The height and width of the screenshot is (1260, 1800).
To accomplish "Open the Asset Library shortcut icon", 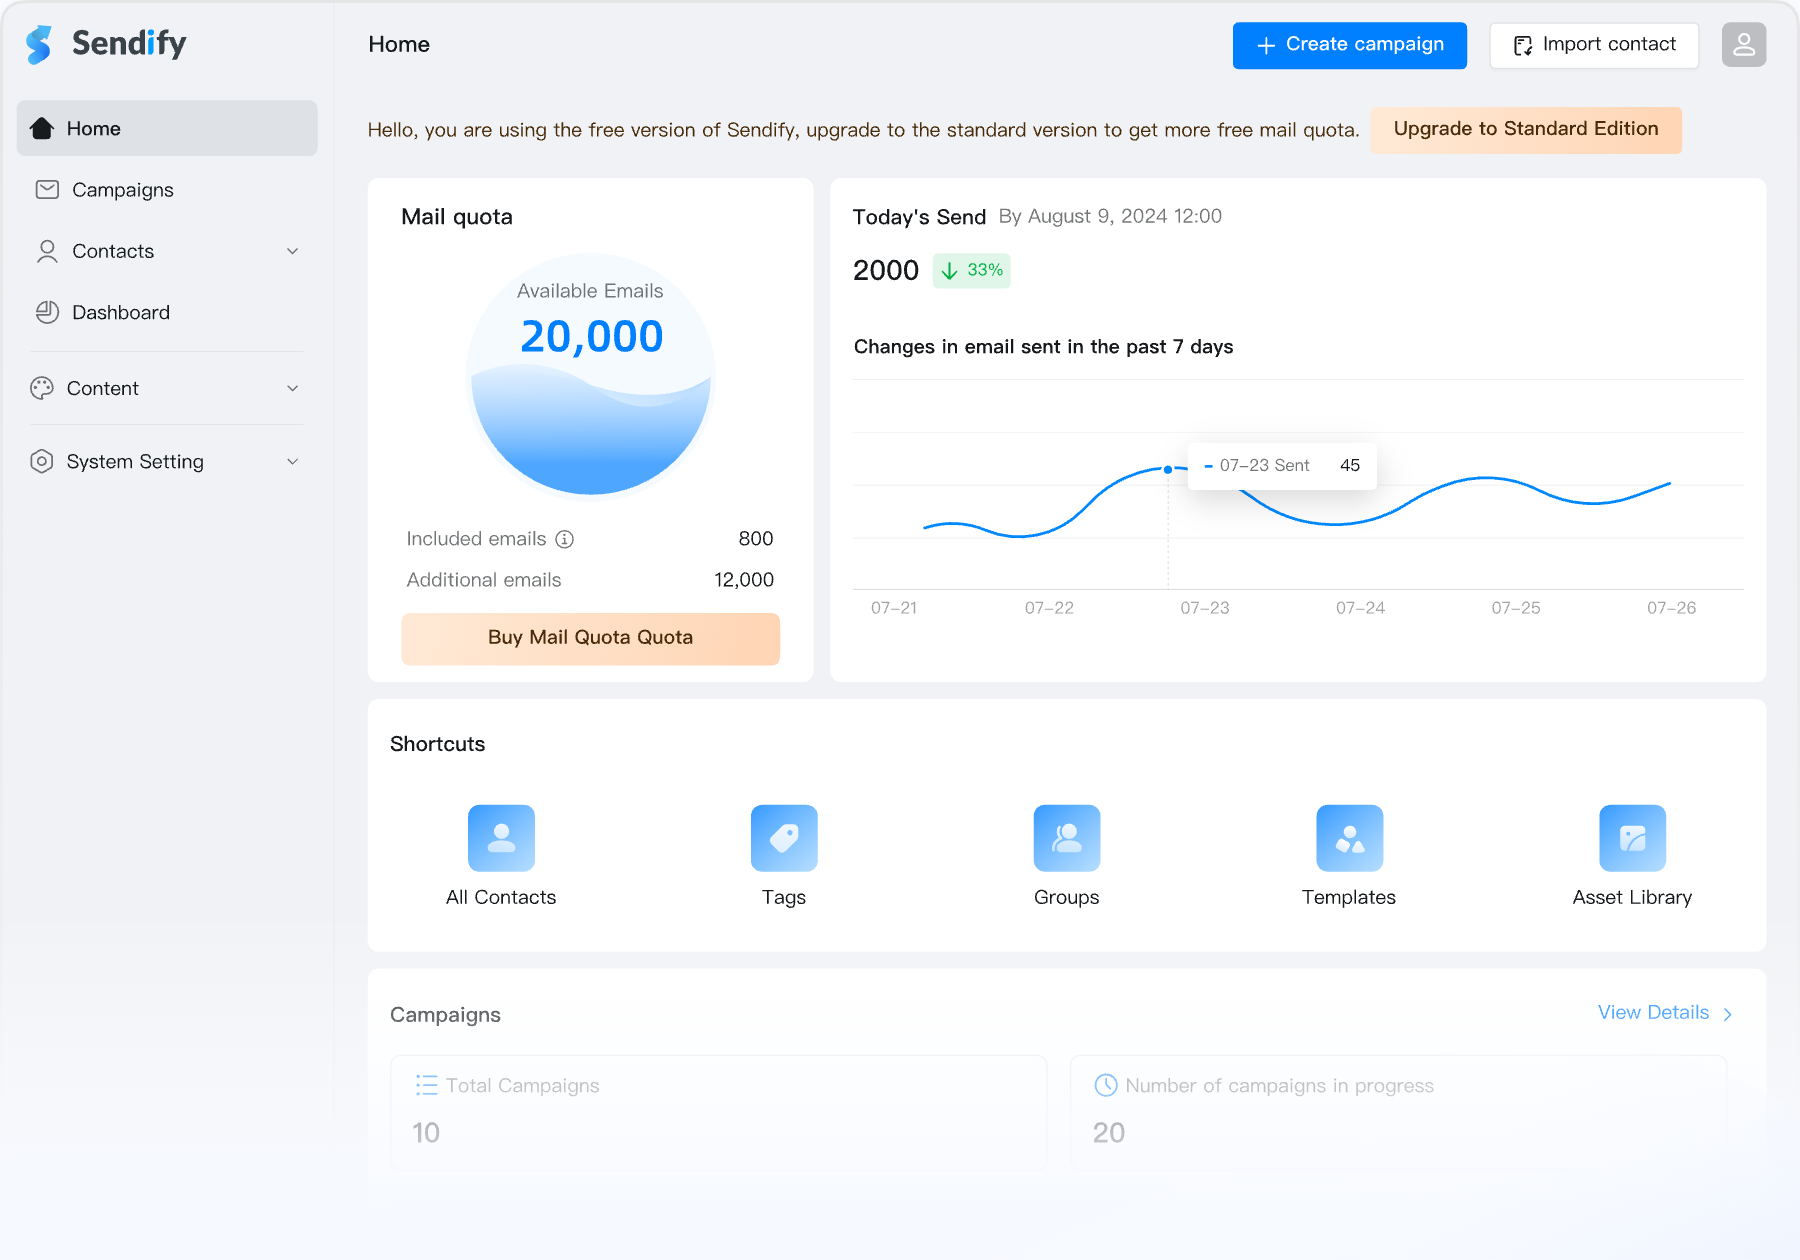I will [1632, 838].
